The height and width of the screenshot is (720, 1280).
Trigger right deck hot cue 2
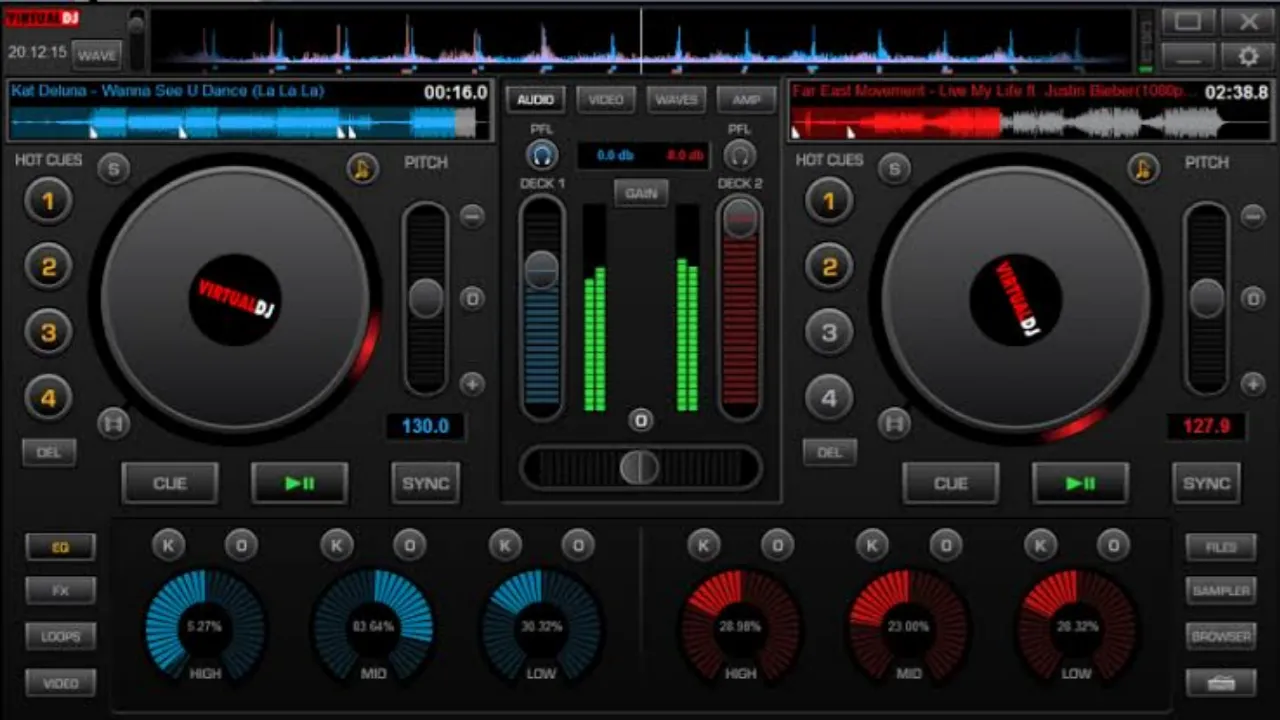point(829,267)
